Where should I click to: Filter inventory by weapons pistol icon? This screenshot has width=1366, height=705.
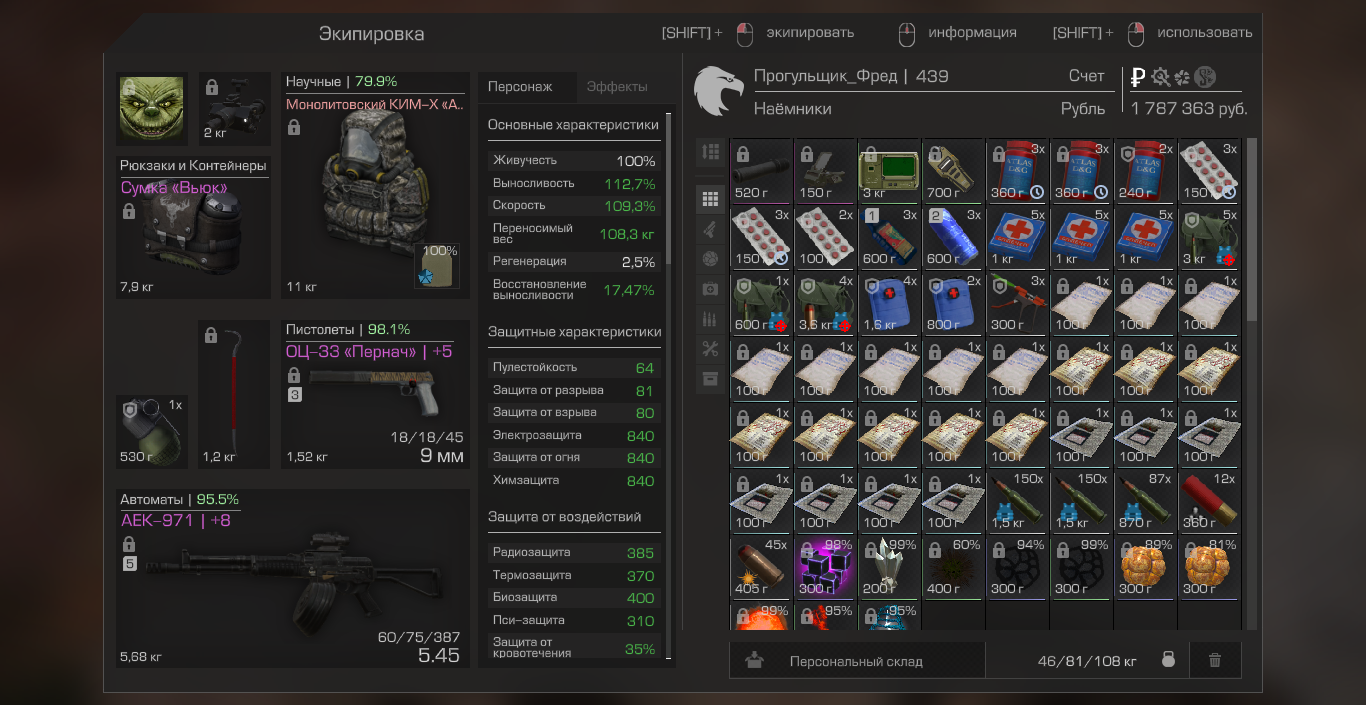711,229
